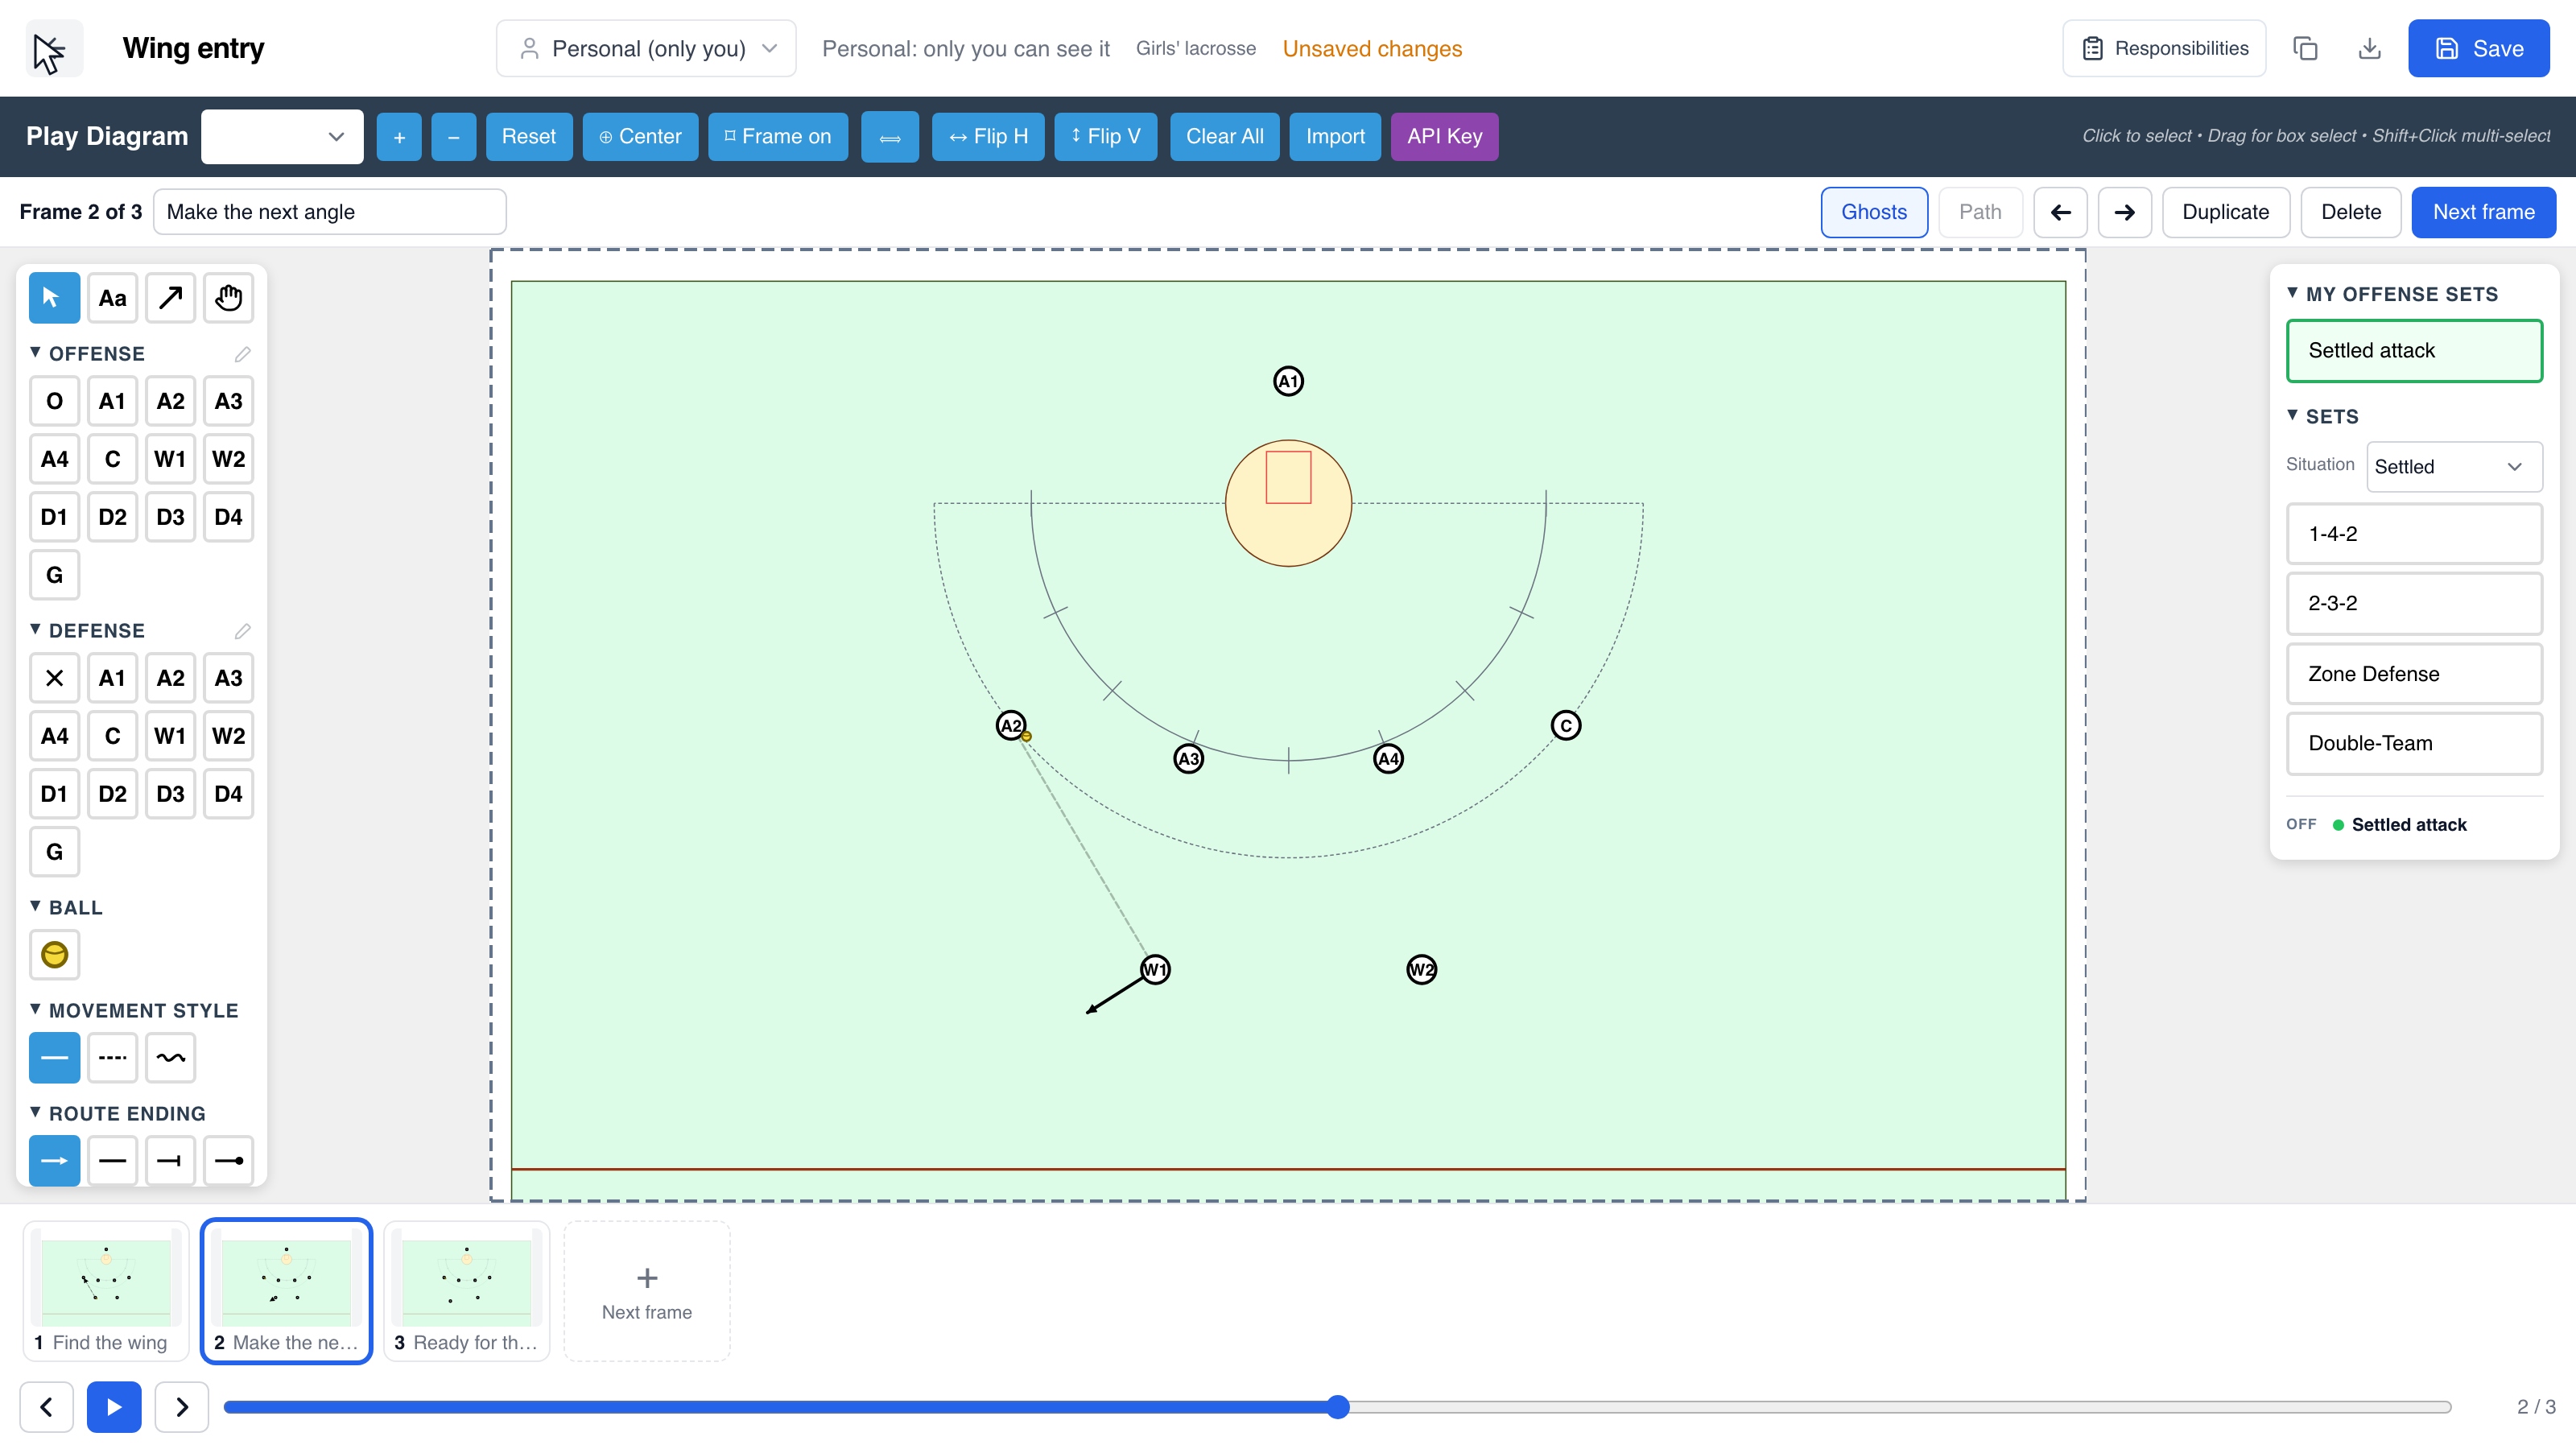Go to next frame with right arrow
The image size is (2576, 1449).
click(x=2124, y=212)
